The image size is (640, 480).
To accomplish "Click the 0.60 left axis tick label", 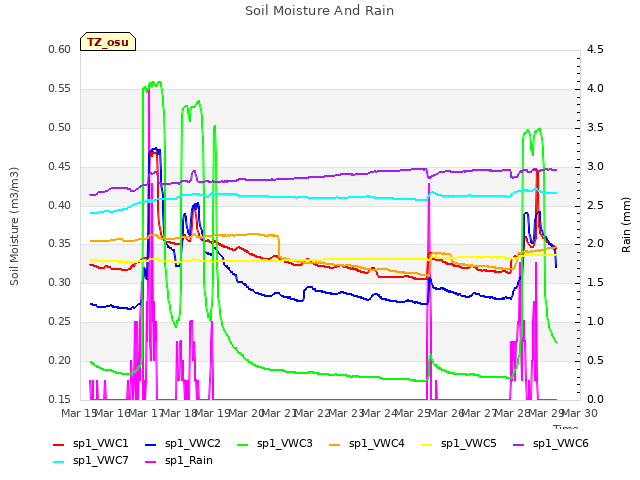I will [x=60, y=50].
